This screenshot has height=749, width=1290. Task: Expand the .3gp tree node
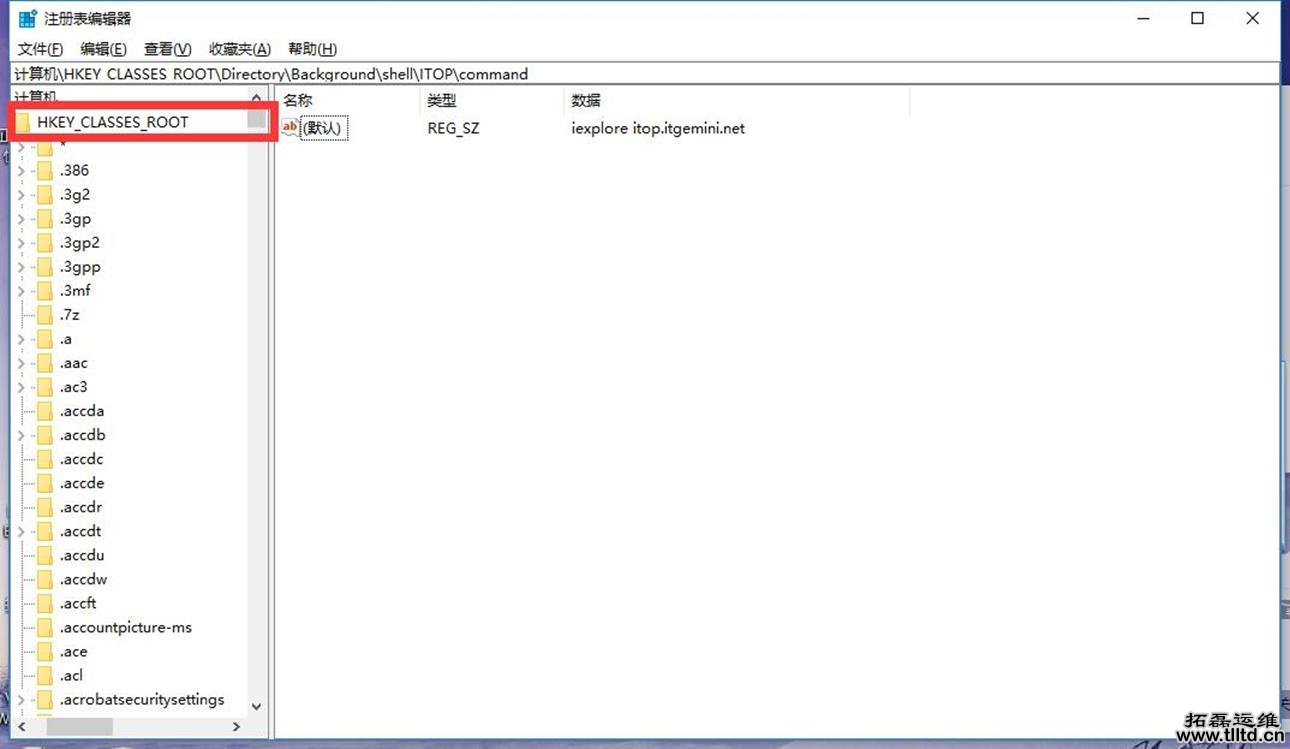pyautogui.click(x=21, y=219)
